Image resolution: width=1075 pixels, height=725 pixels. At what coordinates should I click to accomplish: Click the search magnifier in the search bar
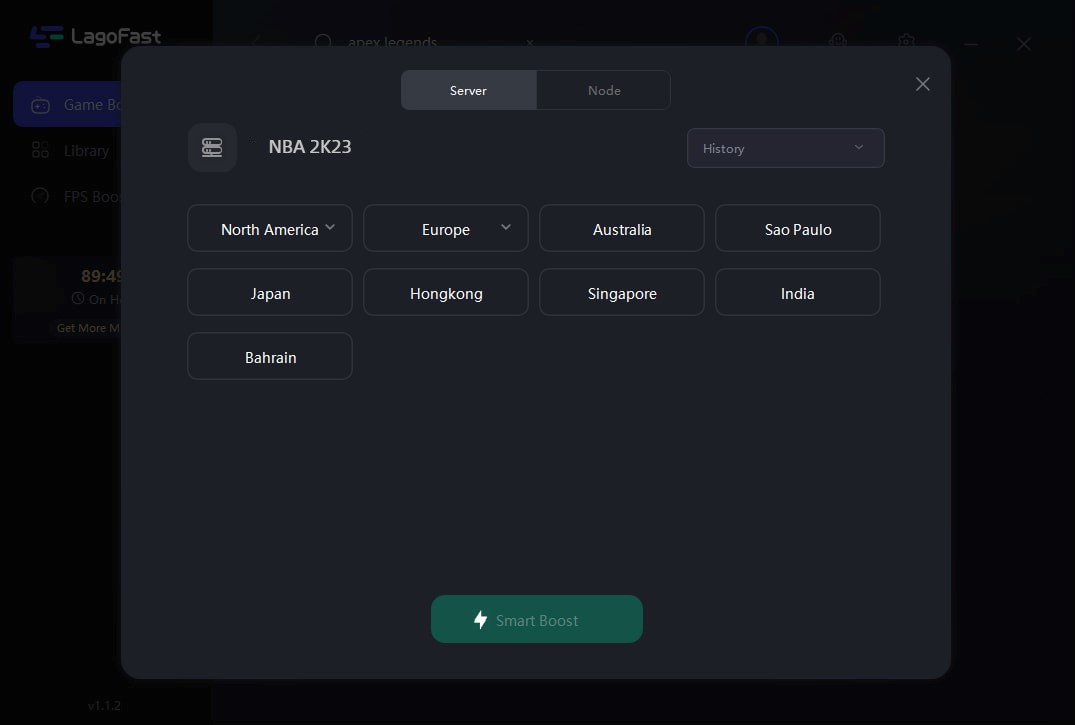pos(323,43)
